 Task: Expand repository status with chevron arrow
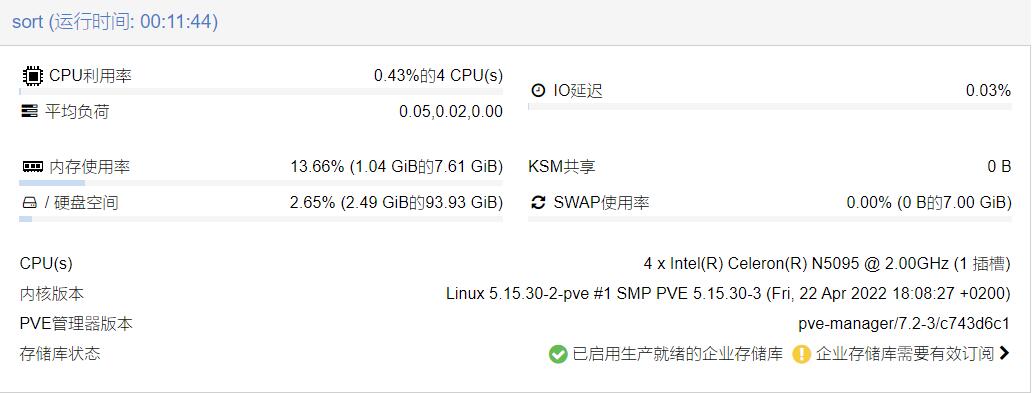pyautogui.click(x=1004, y=354)
